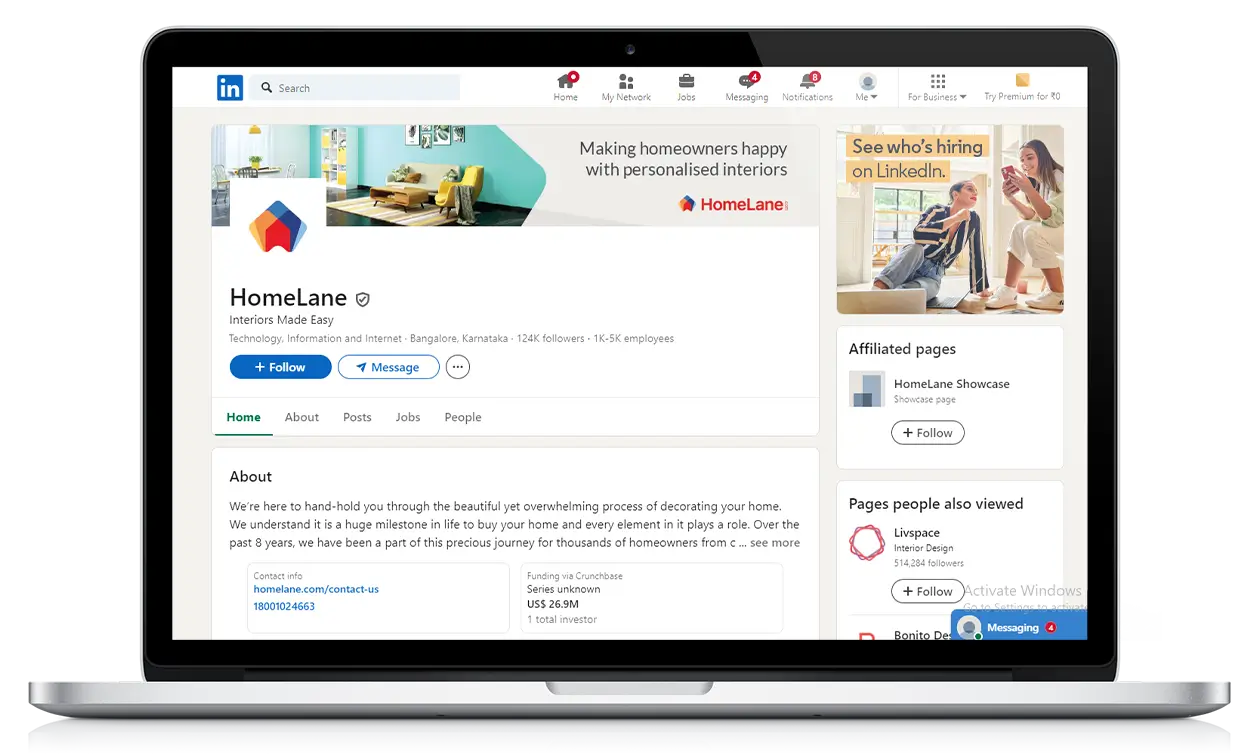Click the Try Premium gold icon

pos(1022,80)
